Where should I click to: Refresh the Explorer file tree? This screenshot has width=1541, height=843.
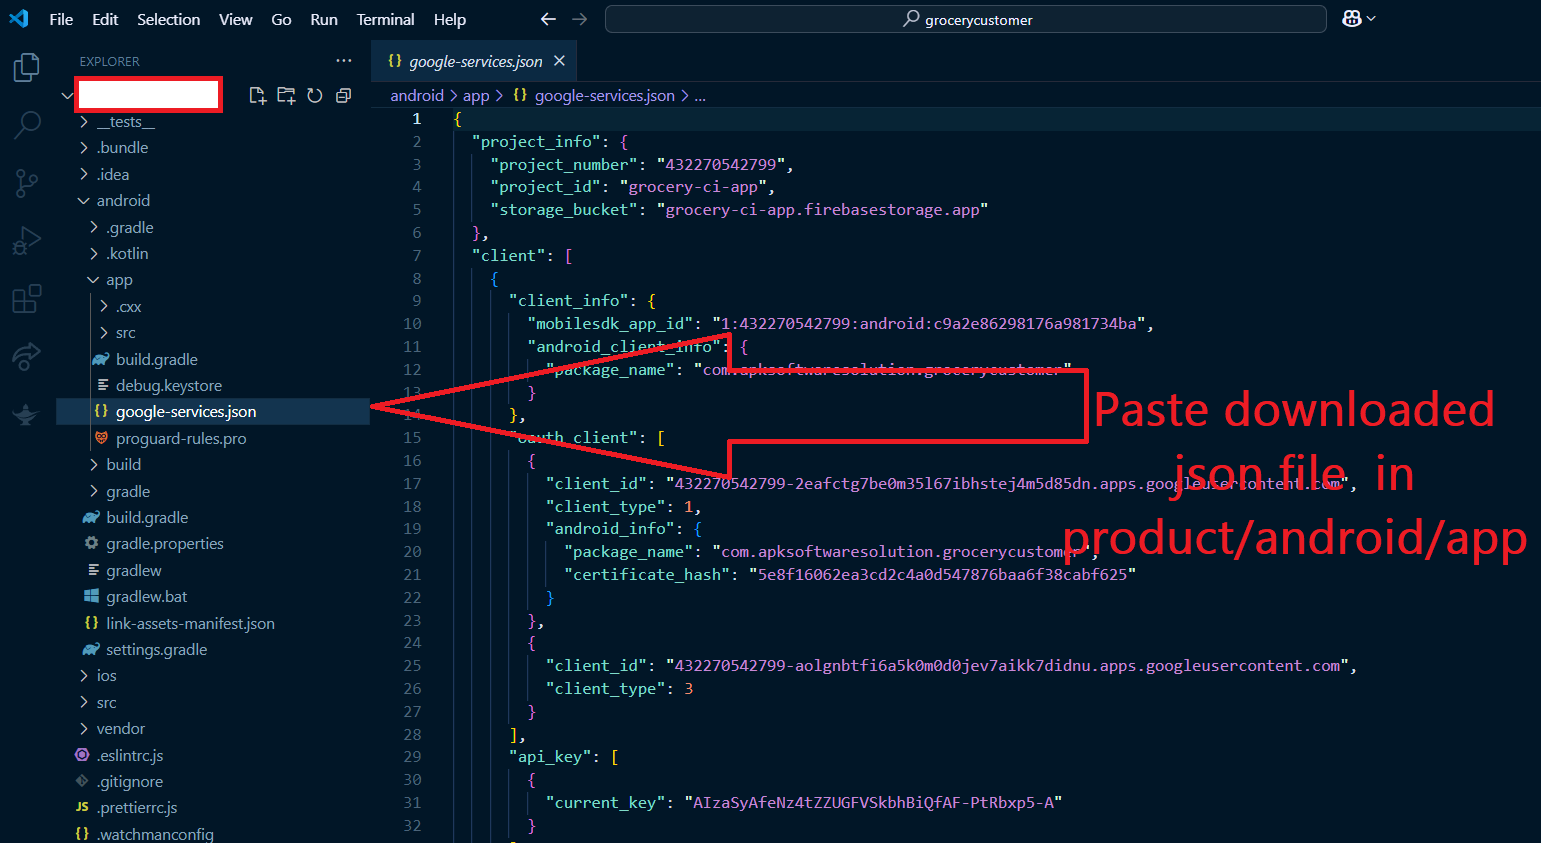[315, 95]
